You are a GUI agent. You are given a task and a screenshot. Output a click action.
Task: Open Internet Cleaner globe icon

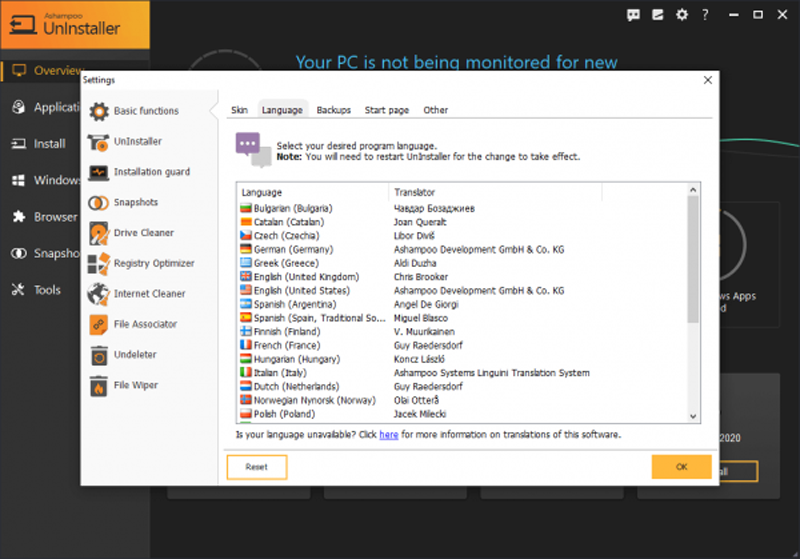pyautogui.click(x=98, y=294)
